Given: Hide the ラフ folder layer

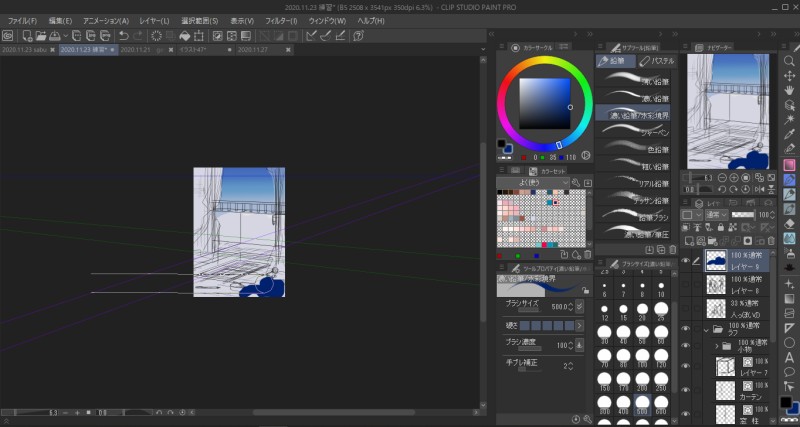Looking at the screenshot, I should [686, 329].
